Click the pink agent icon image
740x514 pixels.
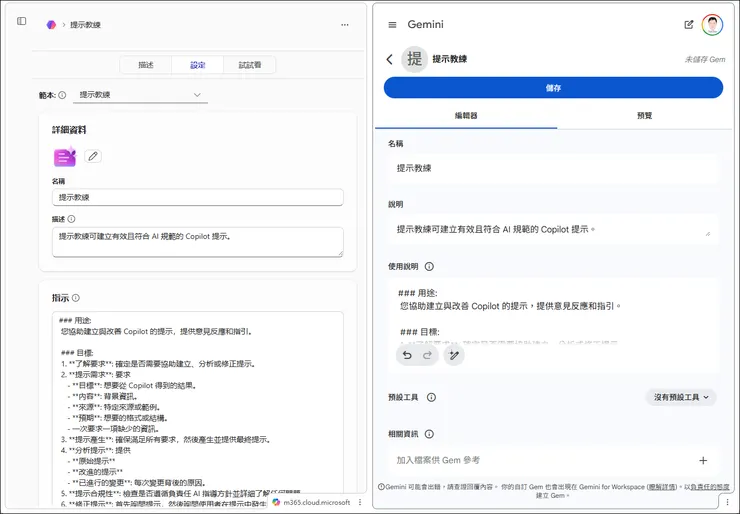coord(65,157)
